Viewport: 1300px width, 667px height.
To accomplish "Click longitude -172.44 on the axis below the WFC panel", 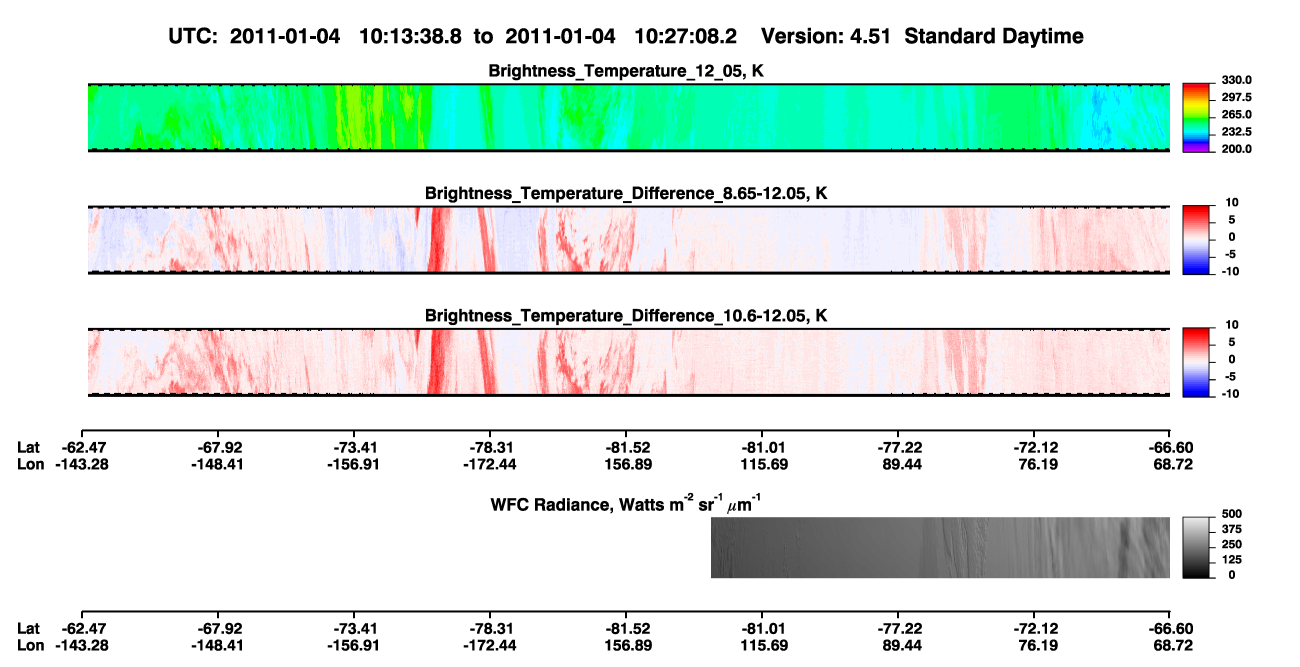I will pyautogui.click(x=489, y=646).
